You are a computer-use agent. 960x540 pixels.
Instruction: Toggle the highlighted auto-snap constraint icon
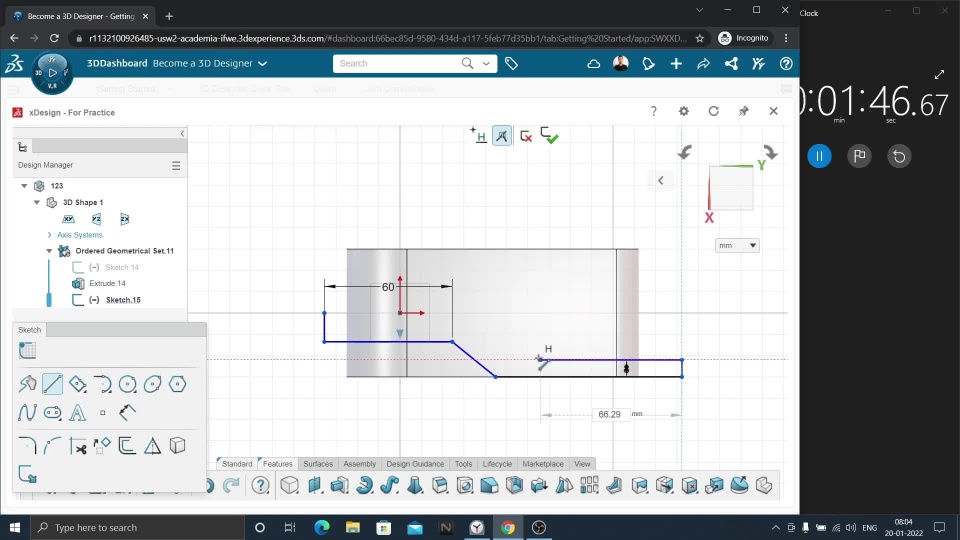point(502,136)
